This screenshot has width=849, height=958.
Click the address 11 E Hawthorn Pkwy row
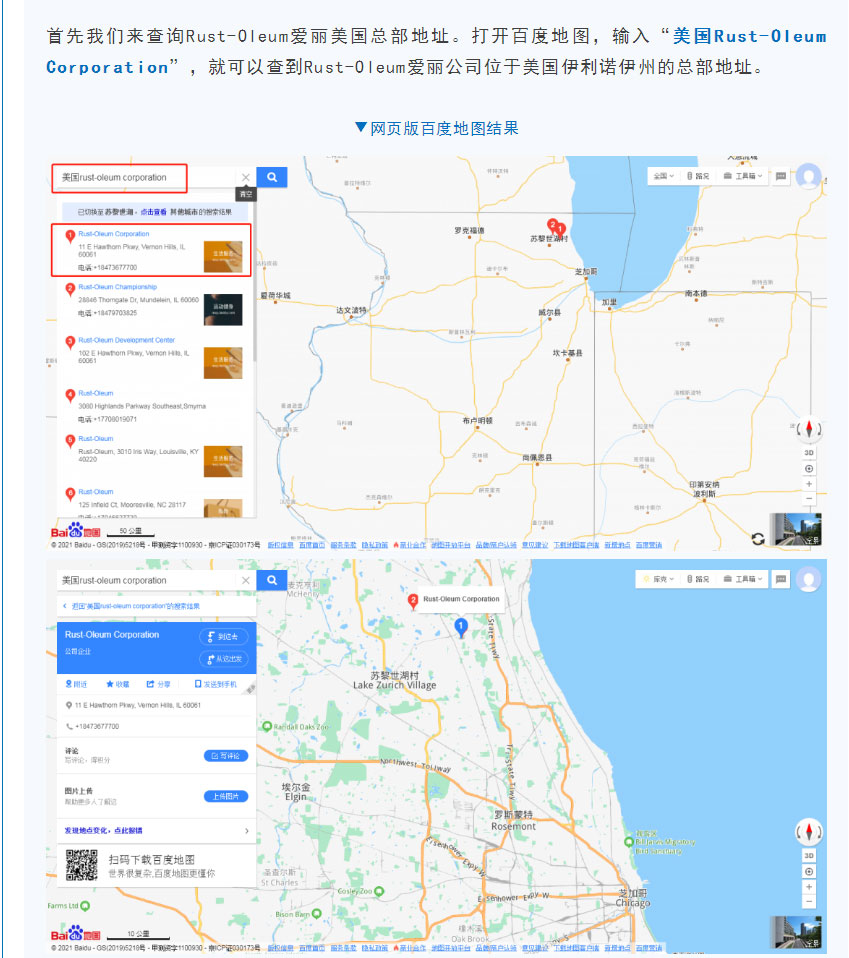(156, 705)
